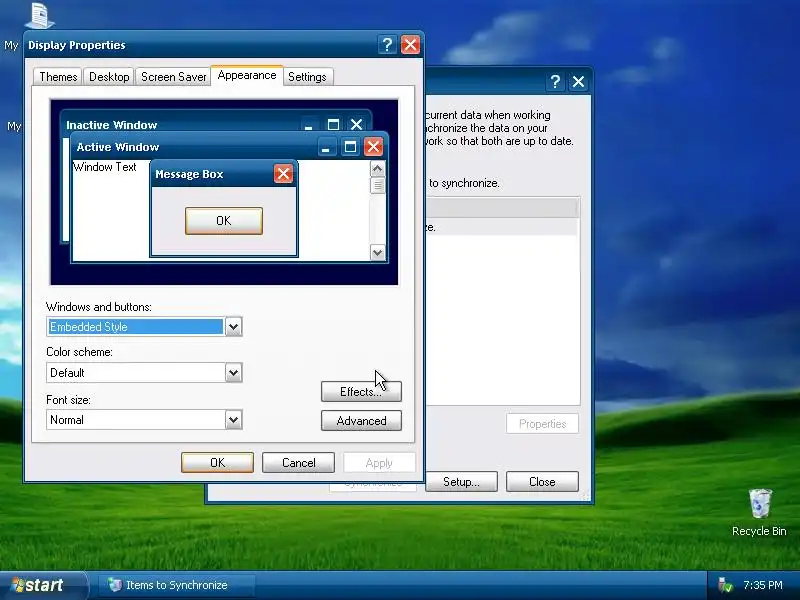800x600 pixels.
Task: Open the Advanced appearance settings
Action: coord(361,421)
